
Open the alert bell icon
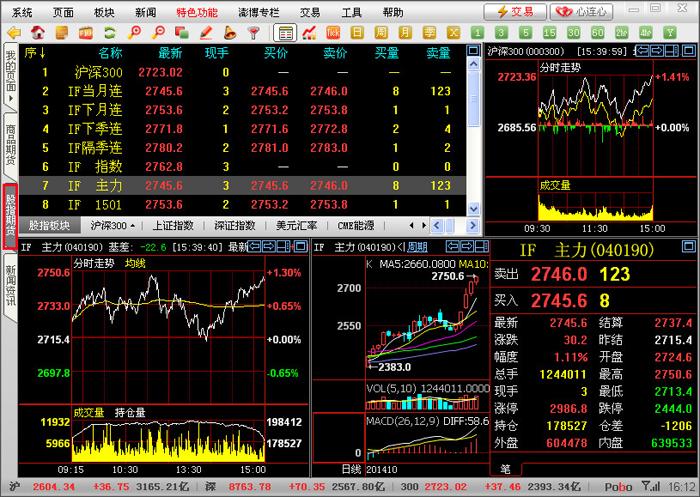[229, 33]
